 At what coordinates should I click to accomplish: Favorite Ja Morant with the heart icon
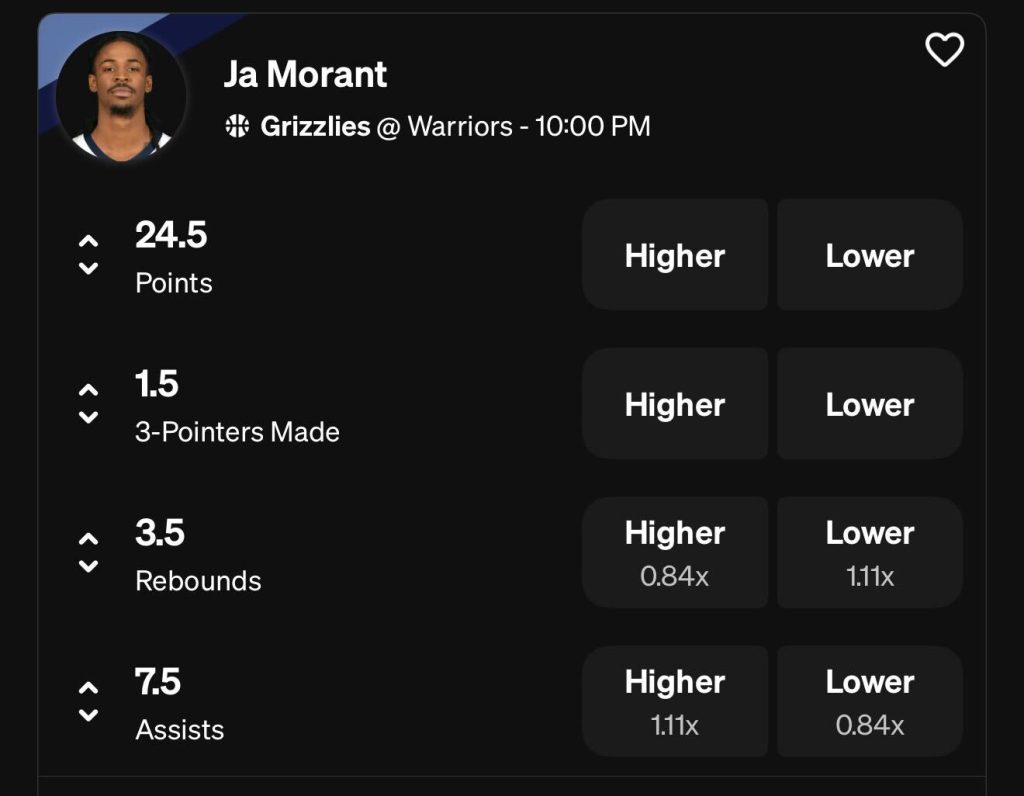click(944, 50)
